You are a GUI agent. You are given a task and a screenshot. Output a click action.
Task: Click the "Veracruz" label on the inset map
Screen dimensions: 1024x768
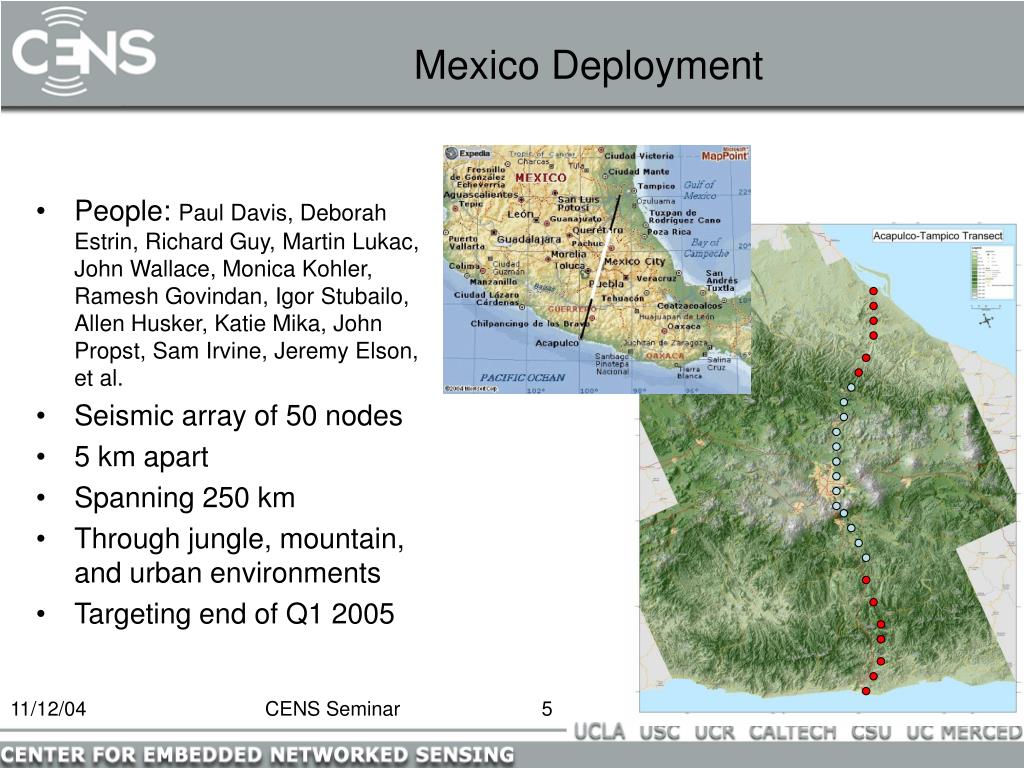656,278
